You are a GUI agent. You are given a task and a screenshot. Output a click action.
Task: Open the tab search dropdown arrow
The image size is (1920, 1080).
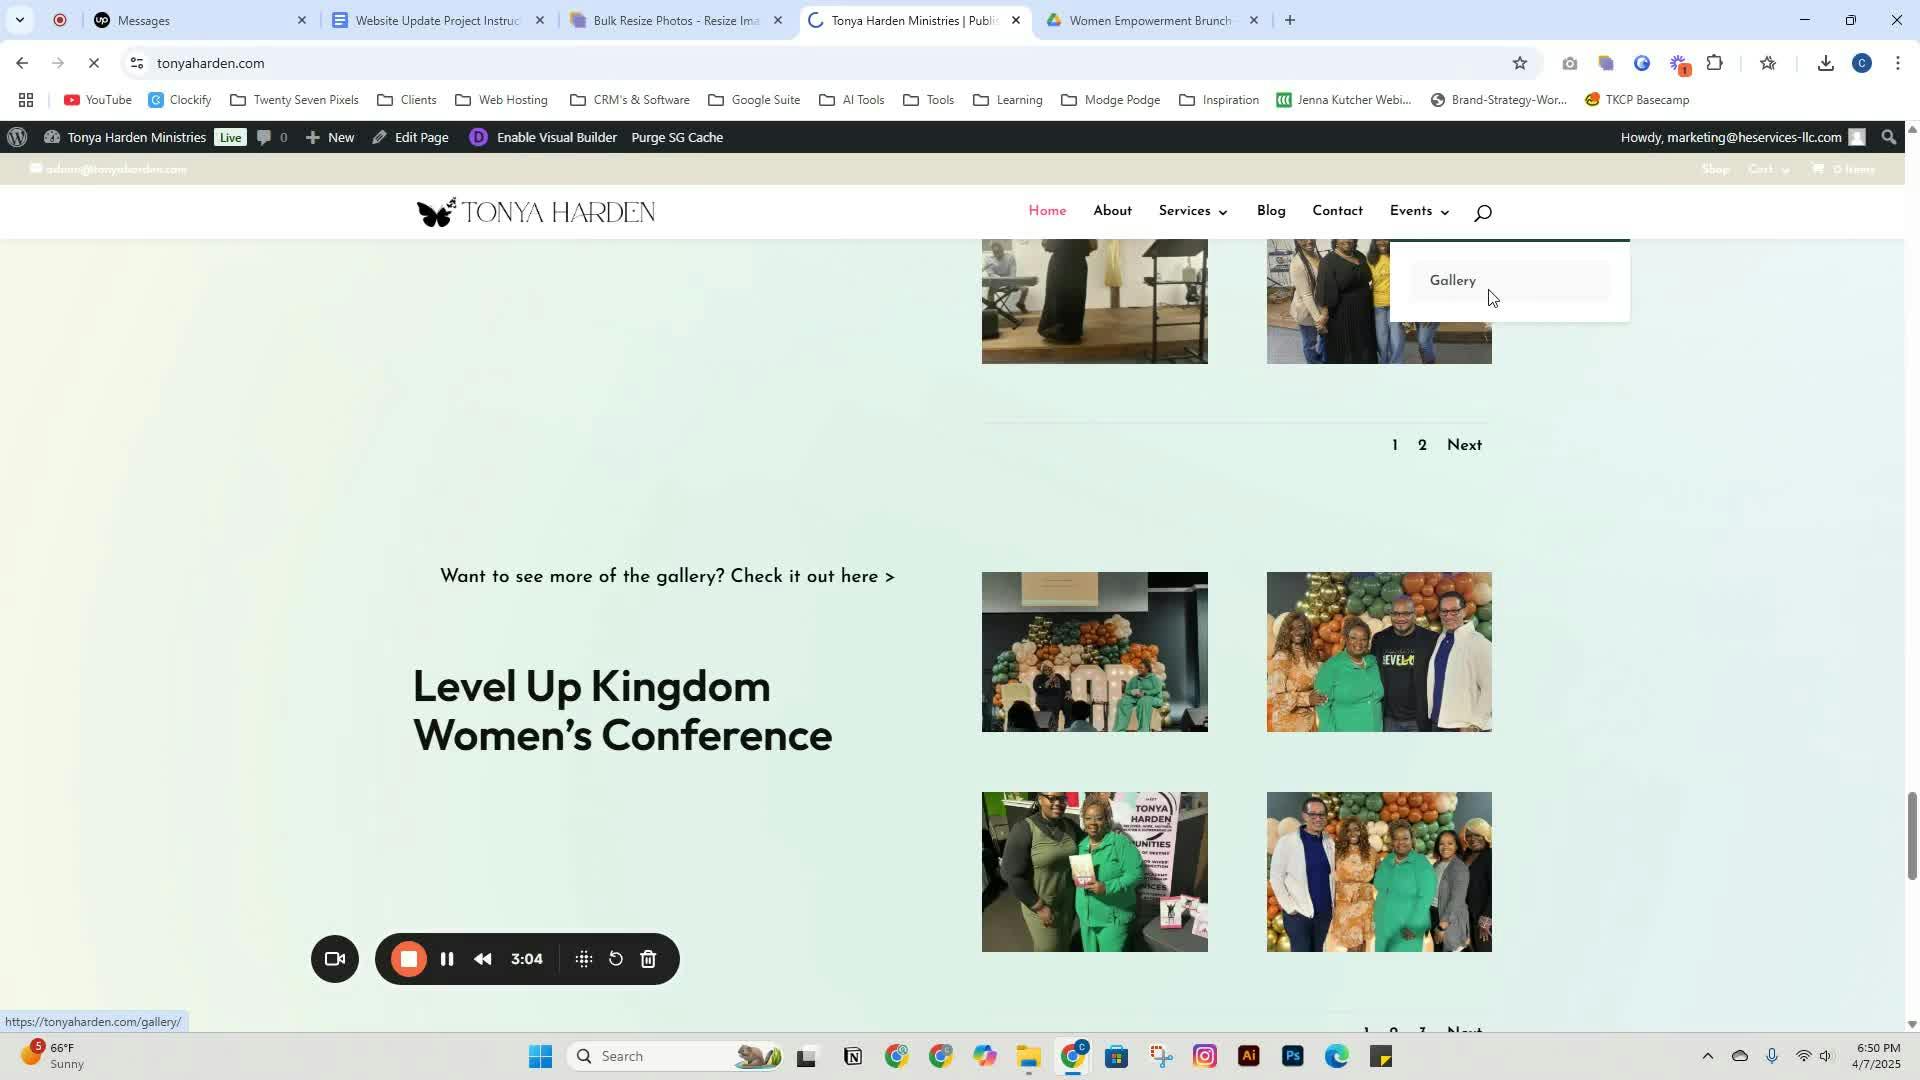[19, 20]
